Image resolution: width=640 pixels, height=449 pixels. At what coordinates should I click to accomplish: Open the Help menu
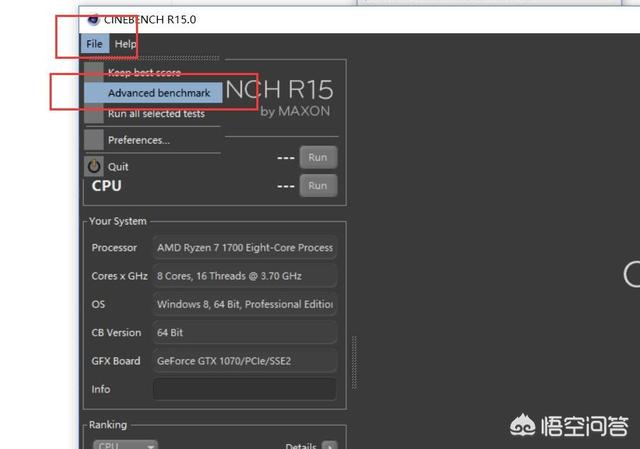pyautogui.click(x=125, y=44)
